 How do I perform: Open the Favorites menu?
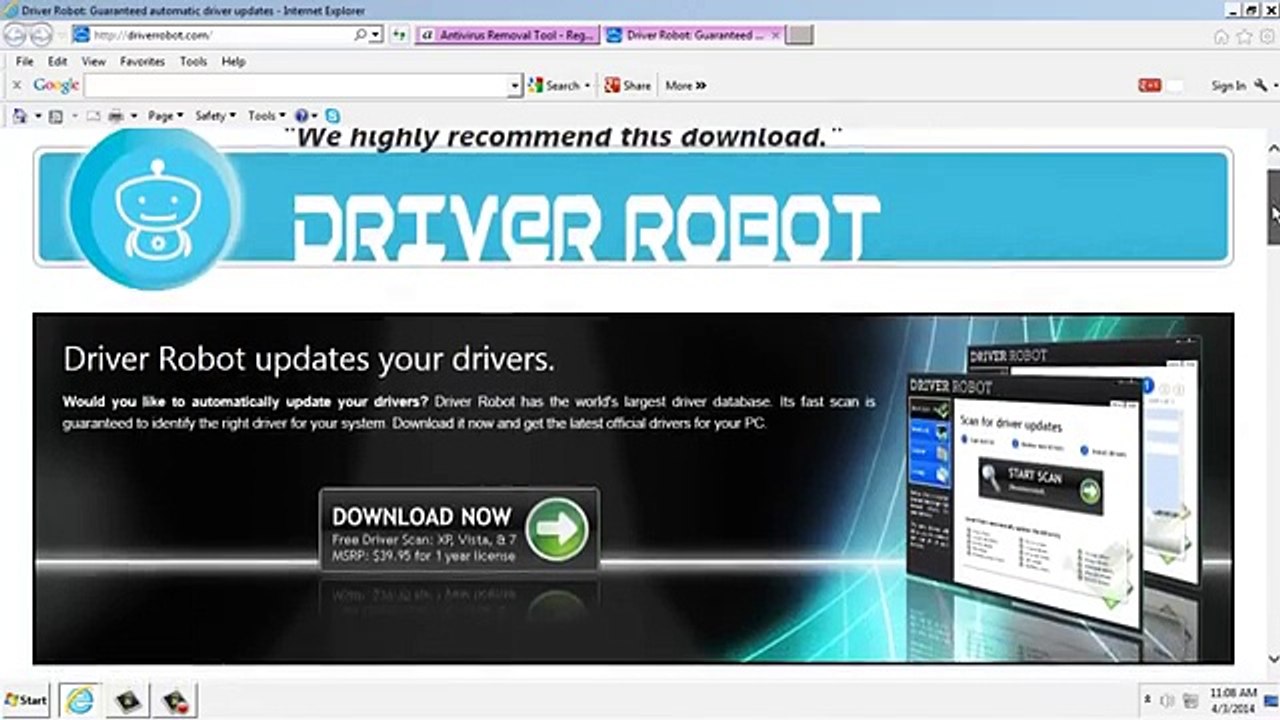143,61
